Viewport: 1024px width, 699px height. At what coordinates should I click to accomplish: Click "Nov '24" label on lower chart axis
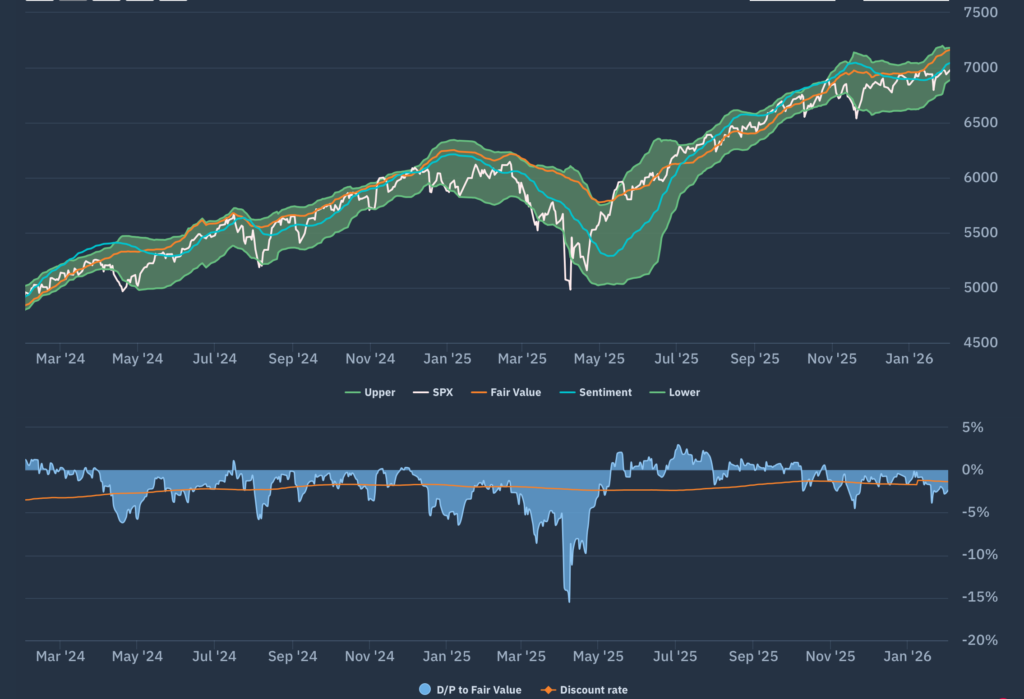pyautogui.click(x=371, y=657)
